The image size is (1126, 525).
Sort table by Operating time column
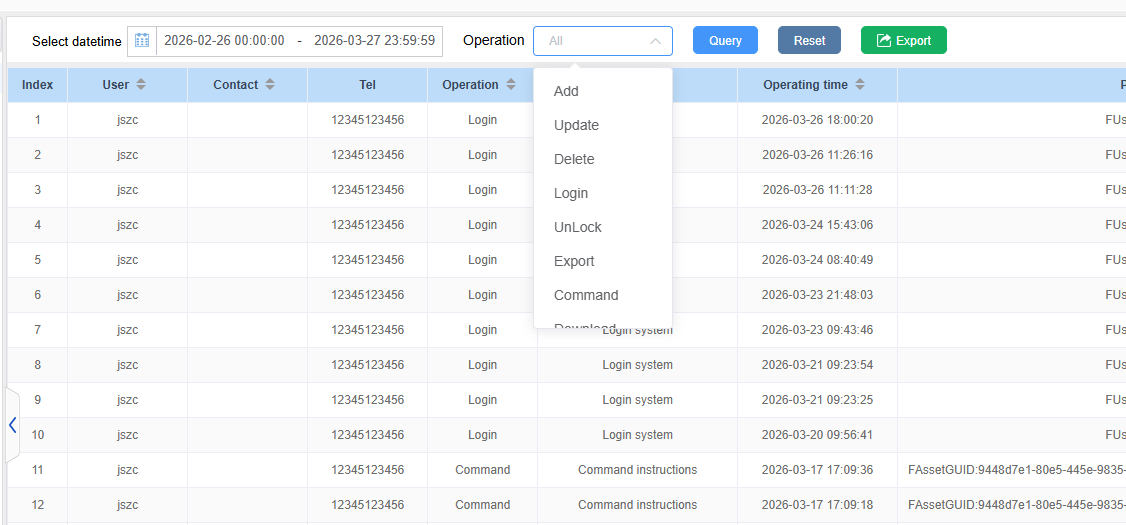click(860, 85)
